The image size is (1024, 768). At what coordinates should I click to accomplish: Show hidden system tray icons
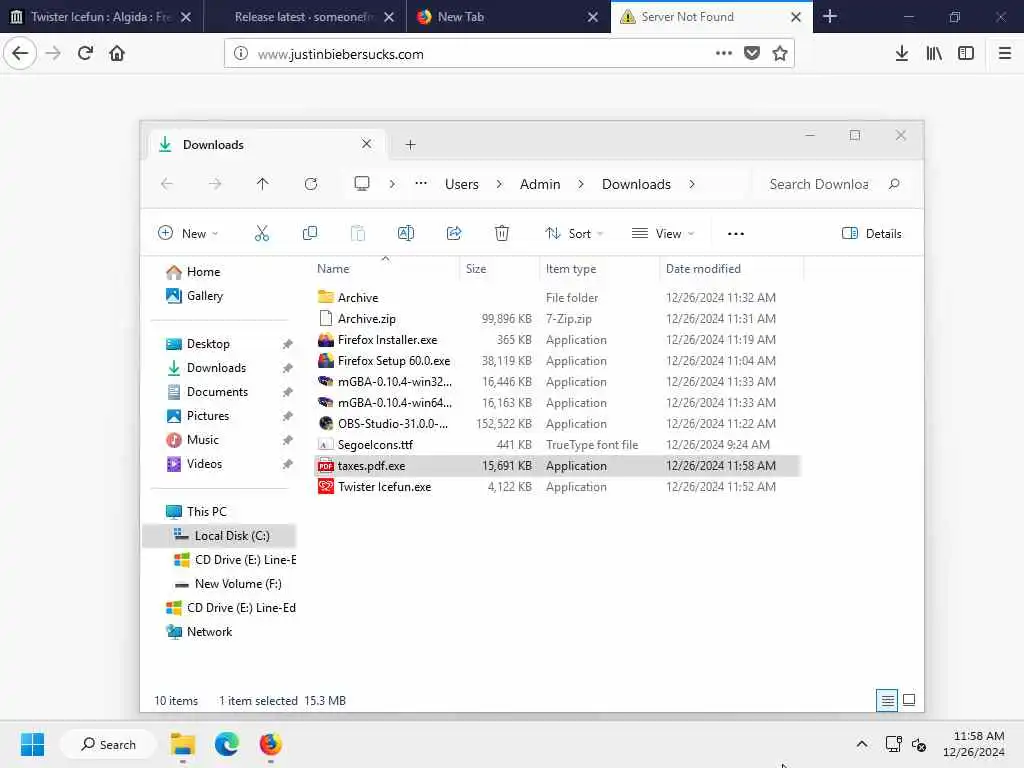point(862,744)
